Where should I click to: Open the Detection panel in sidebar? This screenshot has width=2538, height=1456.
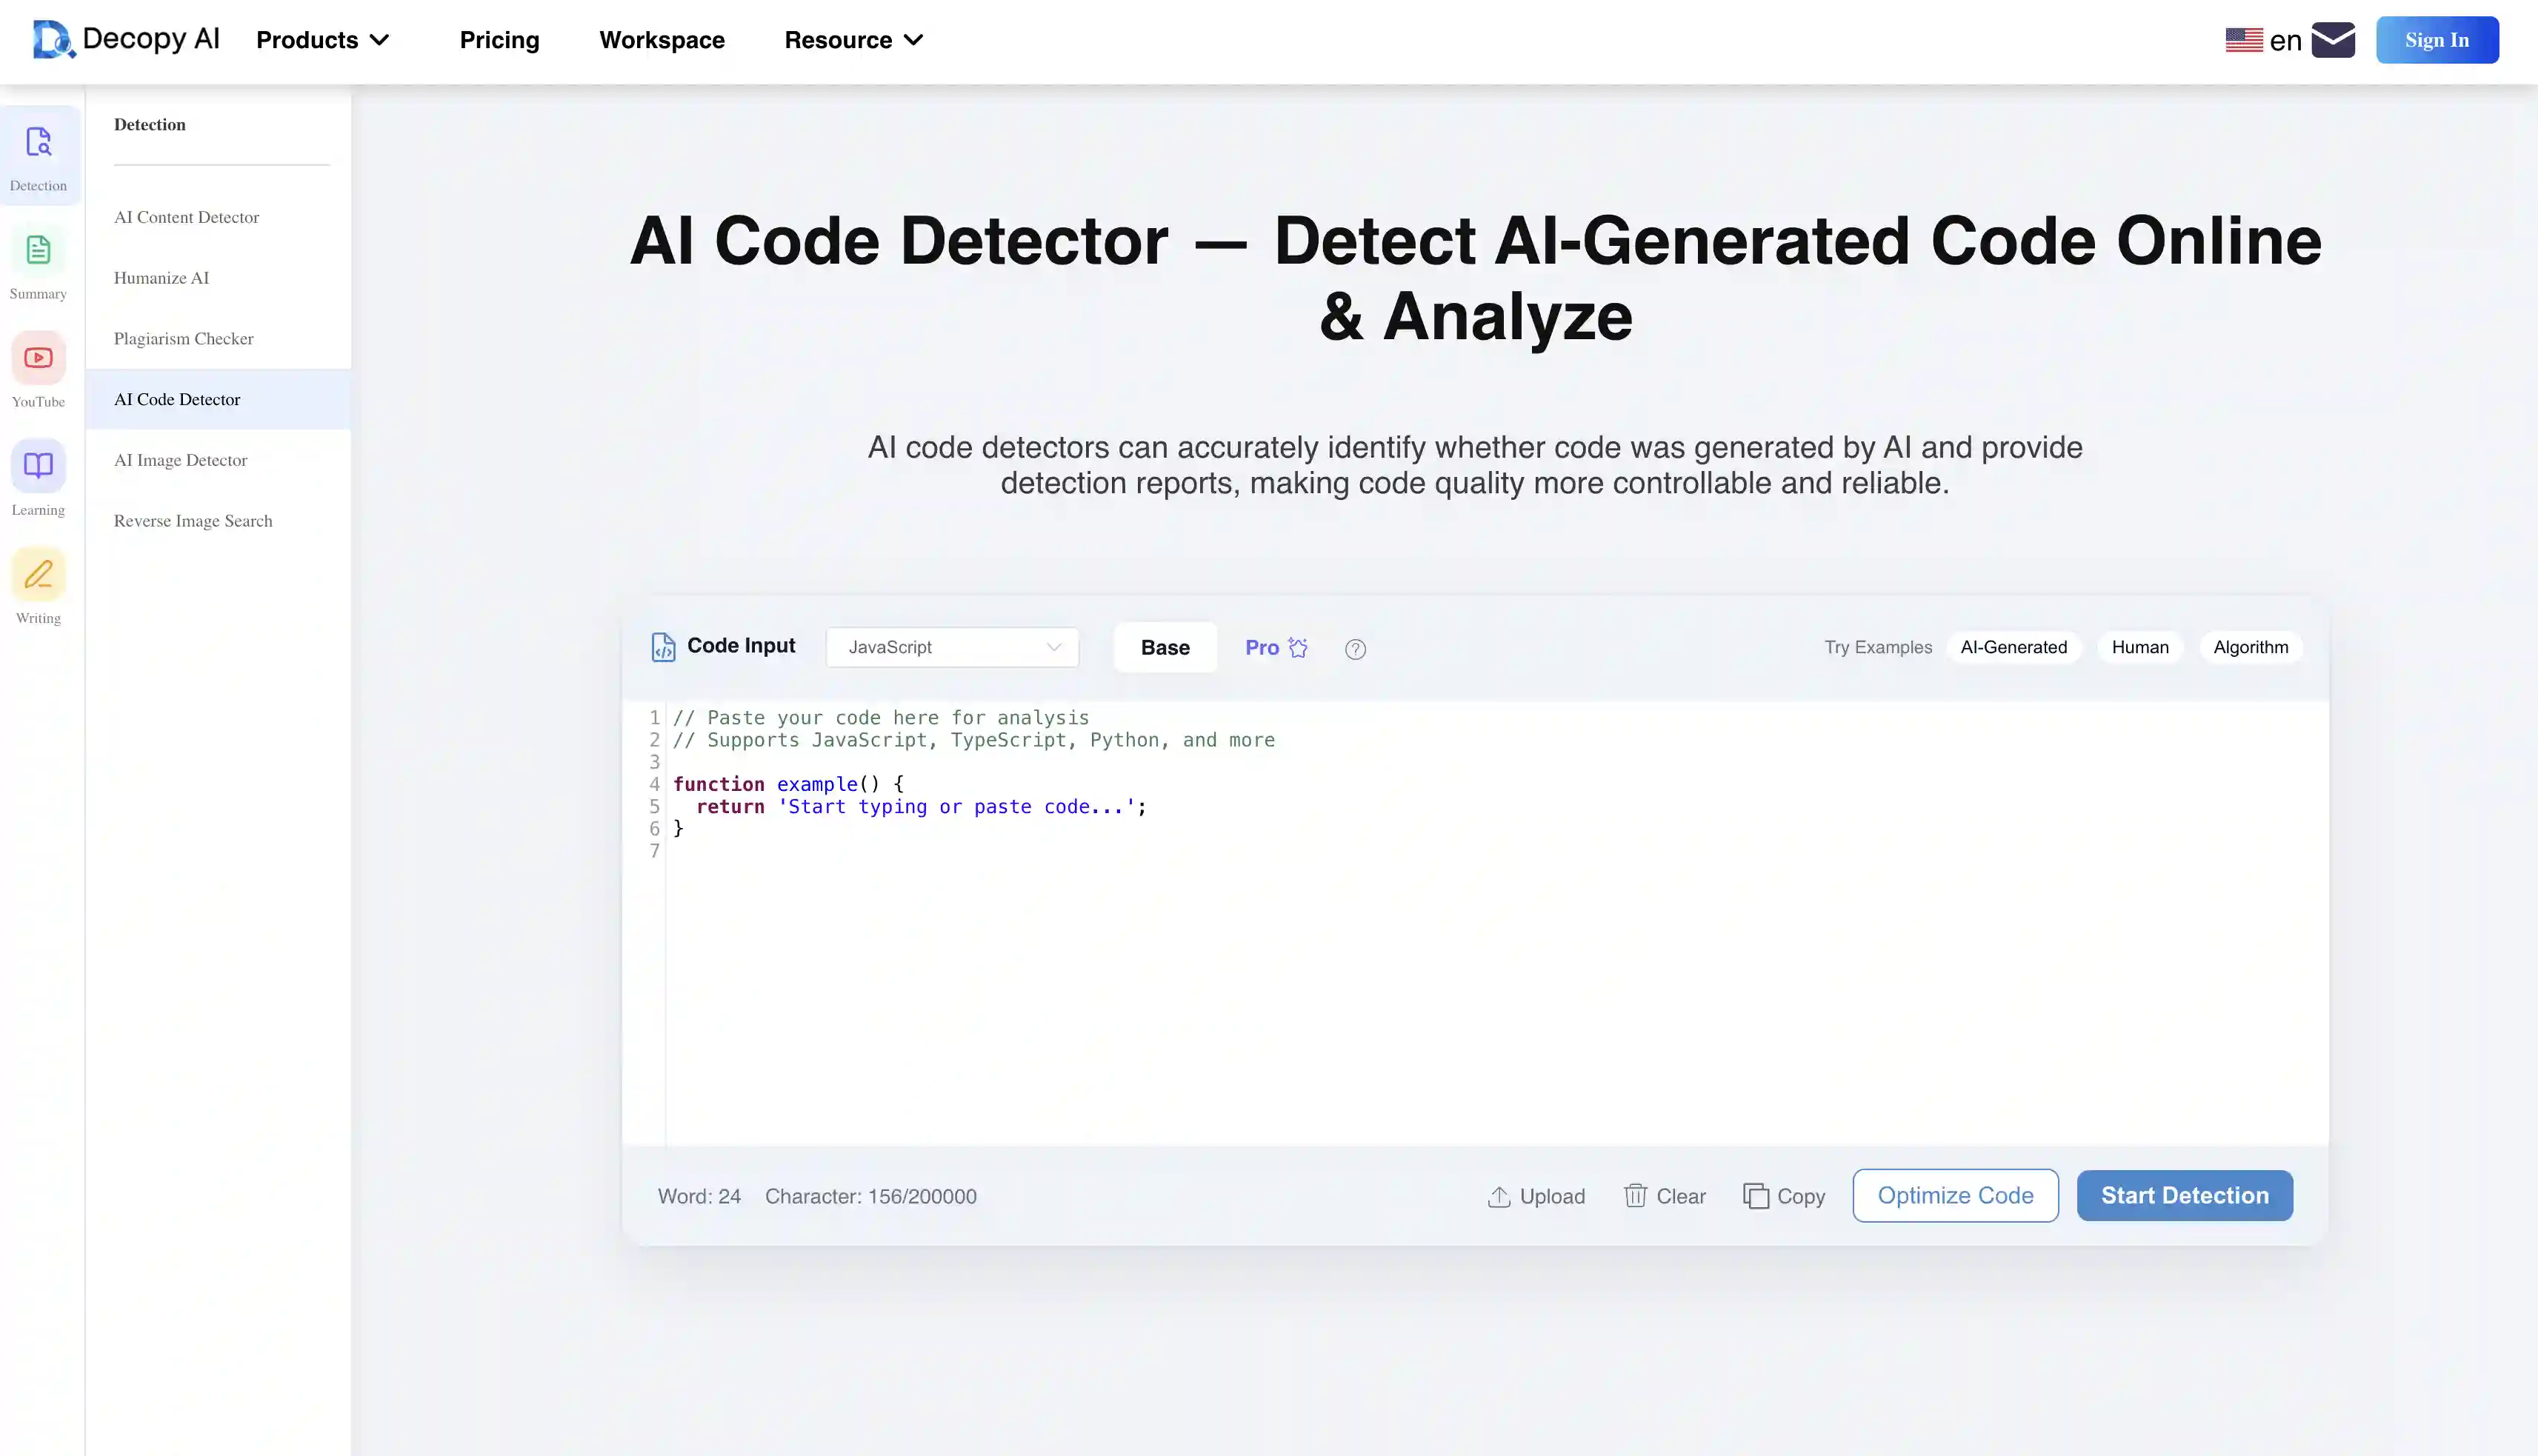pyautogui.click(x=39, y=155)
